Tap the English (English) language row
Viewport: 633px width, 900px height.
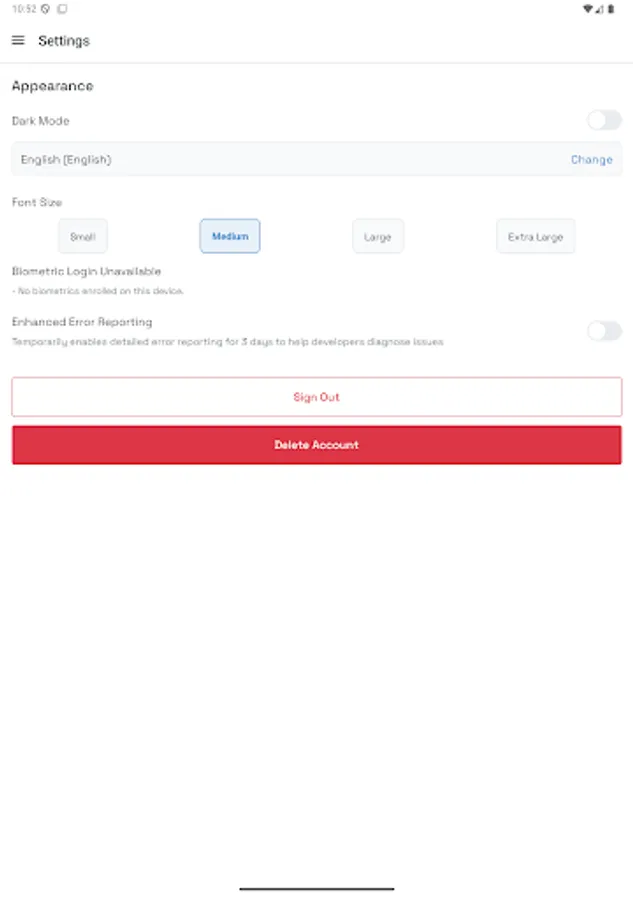pos(316,159)
